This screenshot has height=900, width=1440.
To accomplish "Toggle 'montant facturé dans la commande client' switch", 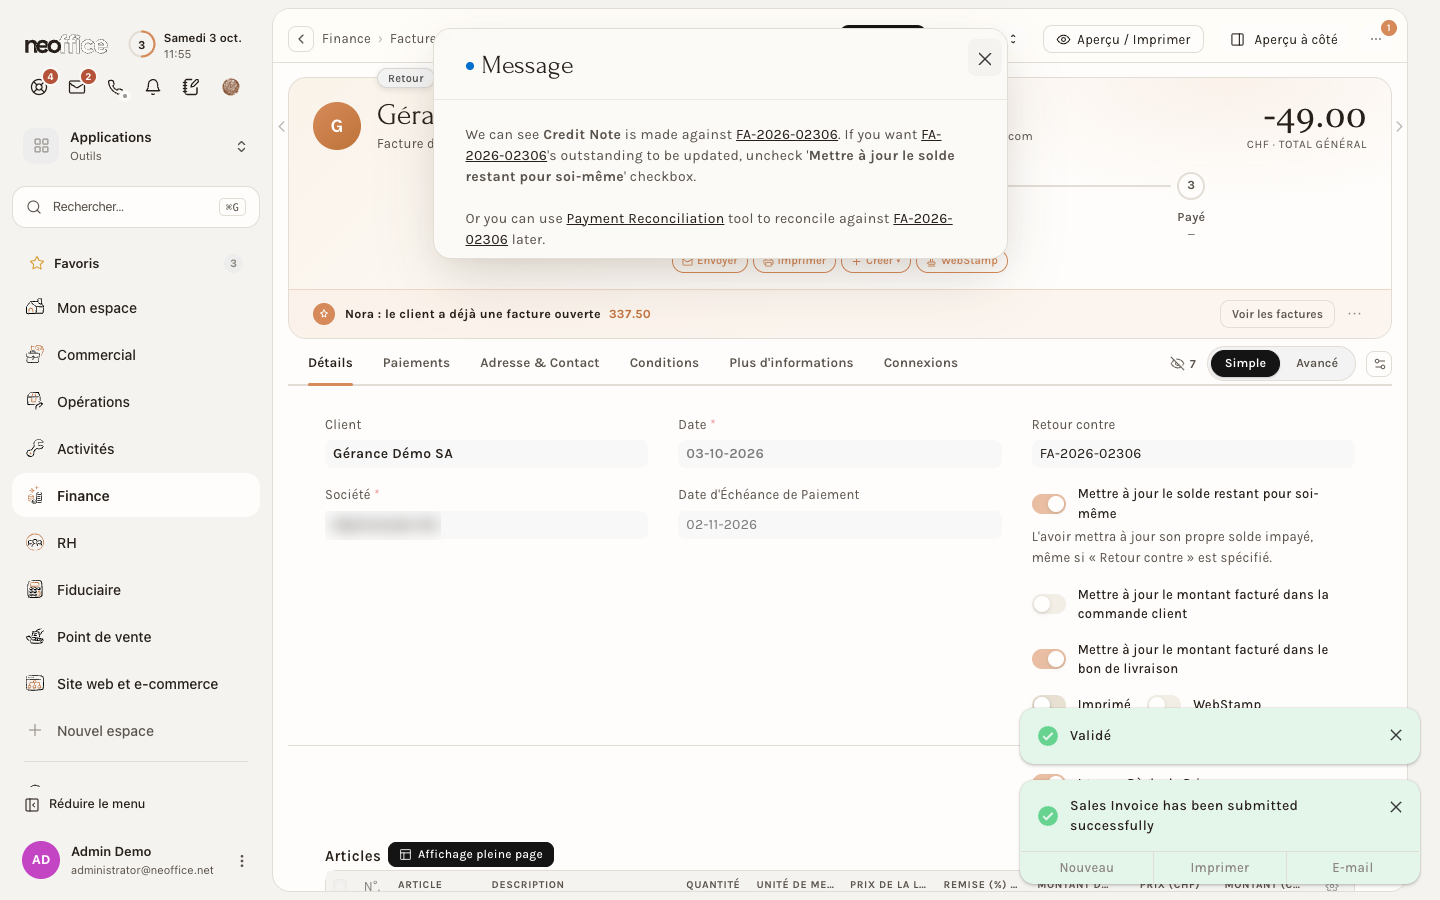I will tap(1049, 604).
